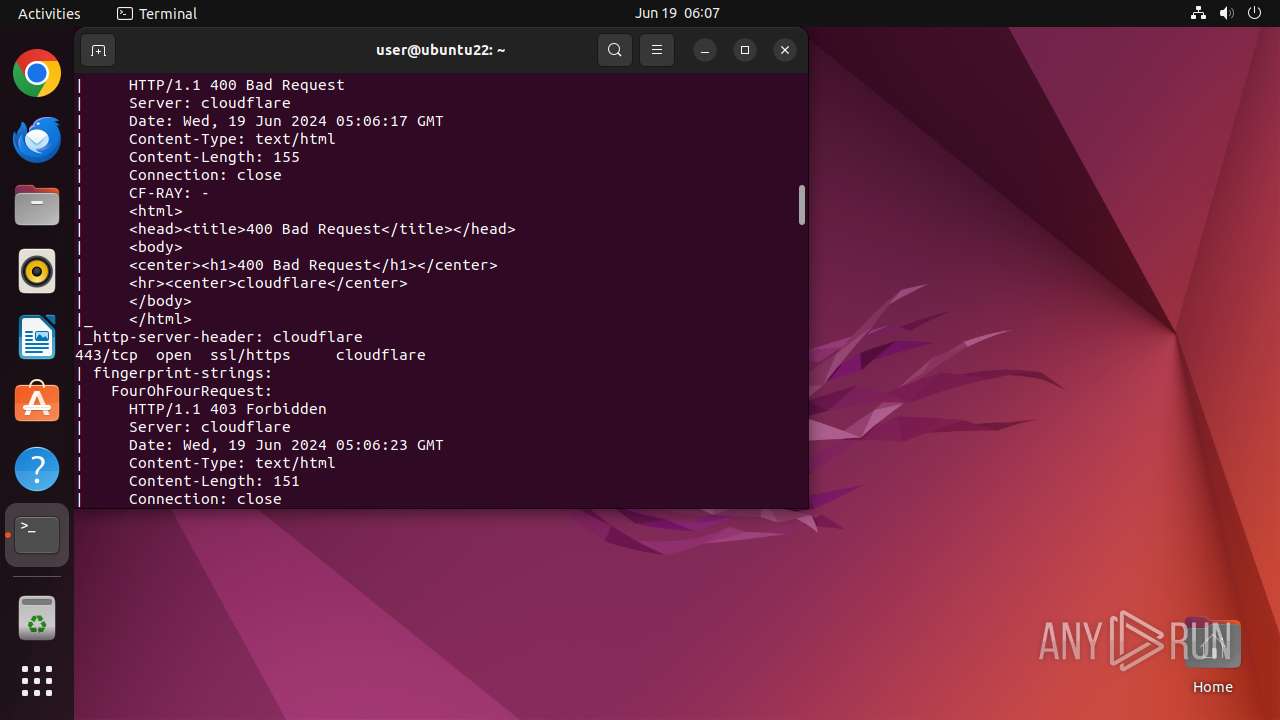Open the terminal search tool
The height and width of the screenshot is (720, 1280).
615,50
